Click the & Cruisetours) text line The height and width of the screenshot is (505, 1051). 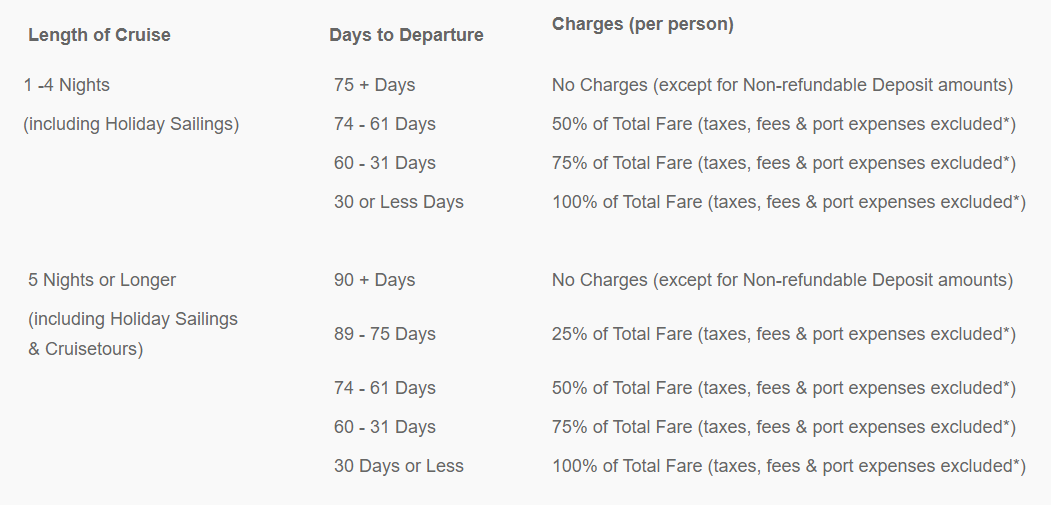[x=86, y=349]
